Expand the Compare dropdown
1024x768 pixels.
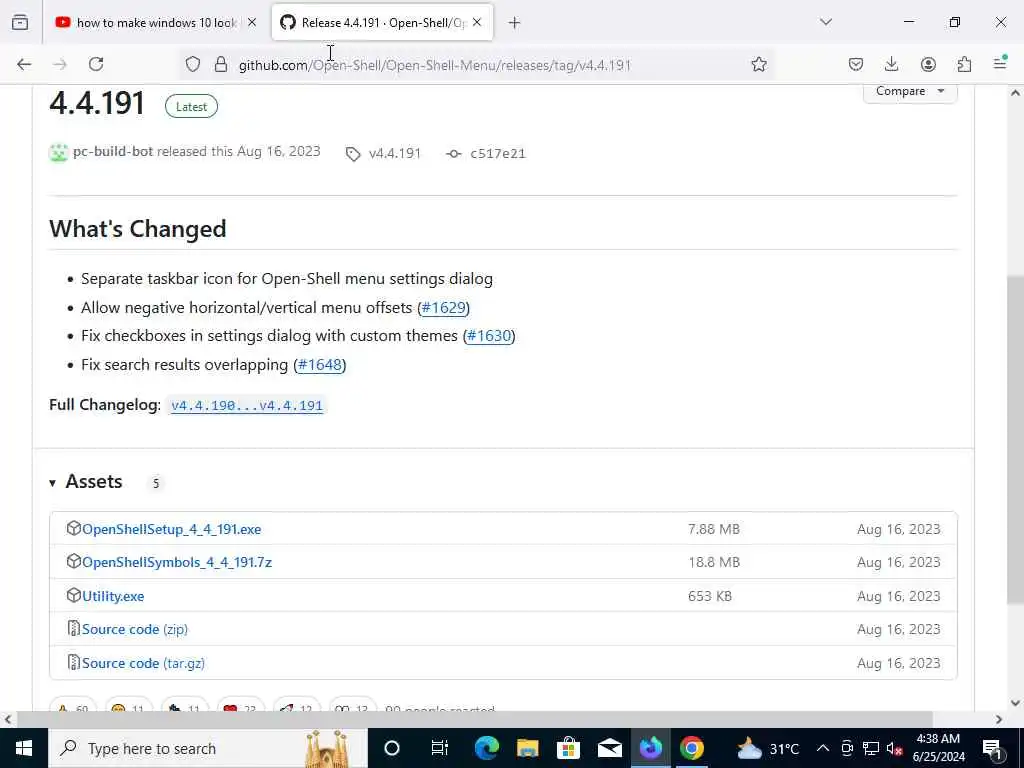click(910, 92)
